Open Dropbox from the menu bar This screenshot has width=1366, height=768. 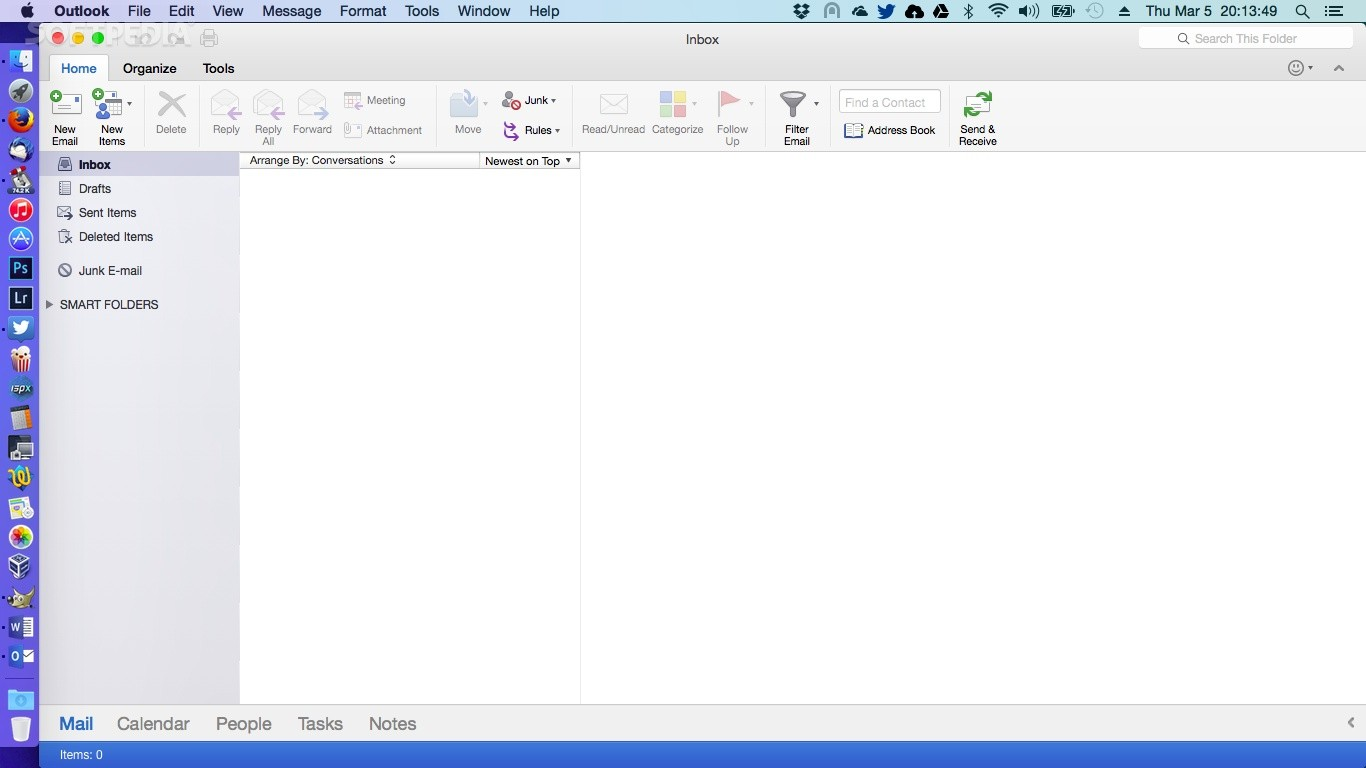(801, 11)
